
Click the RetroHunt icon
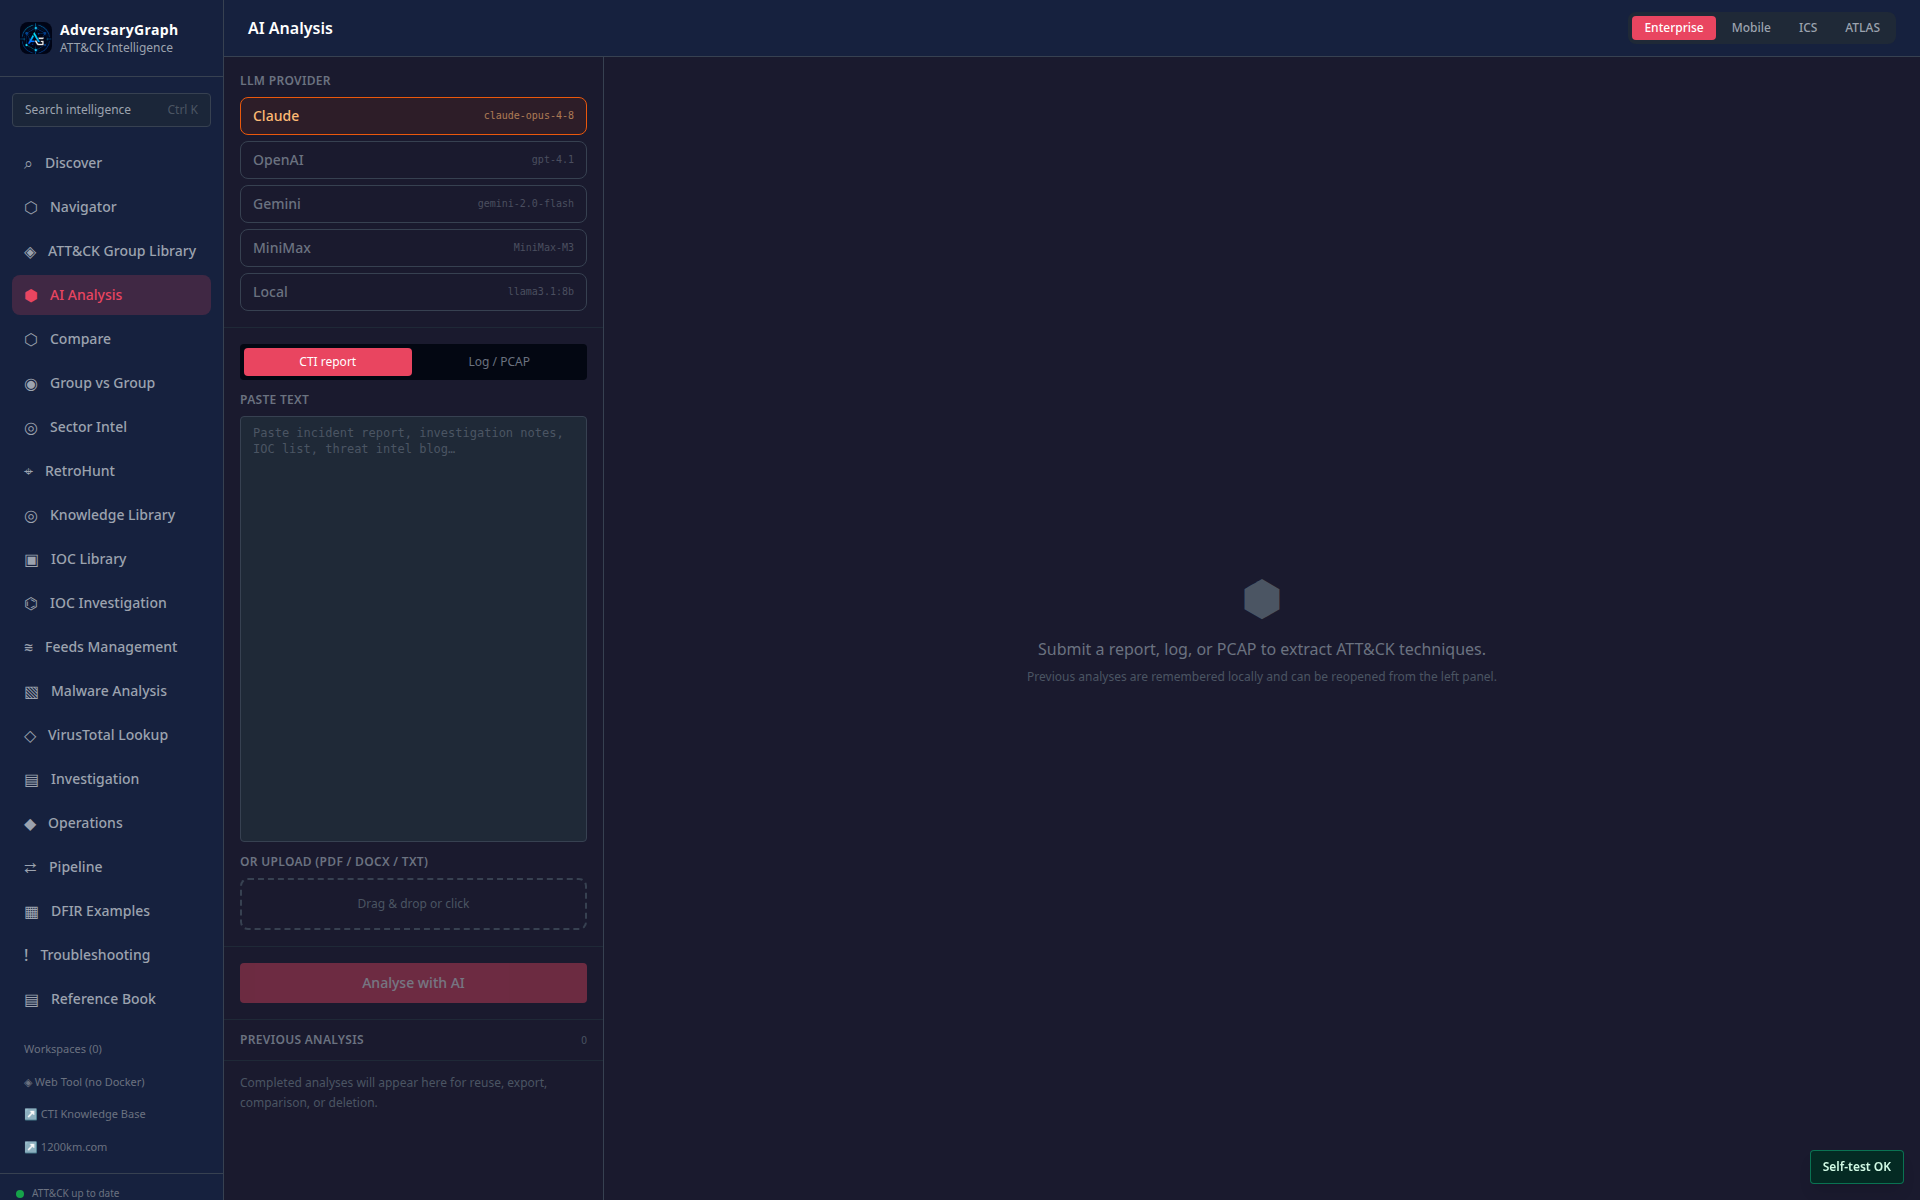pyautogui.click(x=28, y=472)
